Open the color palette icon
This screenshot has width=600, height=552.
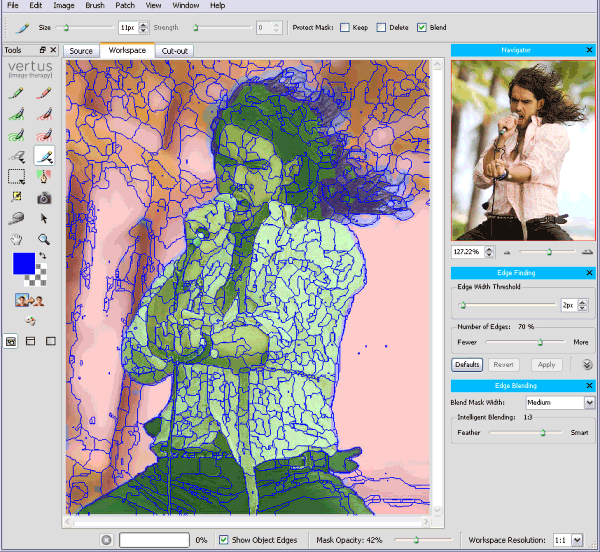click(29, 320)
